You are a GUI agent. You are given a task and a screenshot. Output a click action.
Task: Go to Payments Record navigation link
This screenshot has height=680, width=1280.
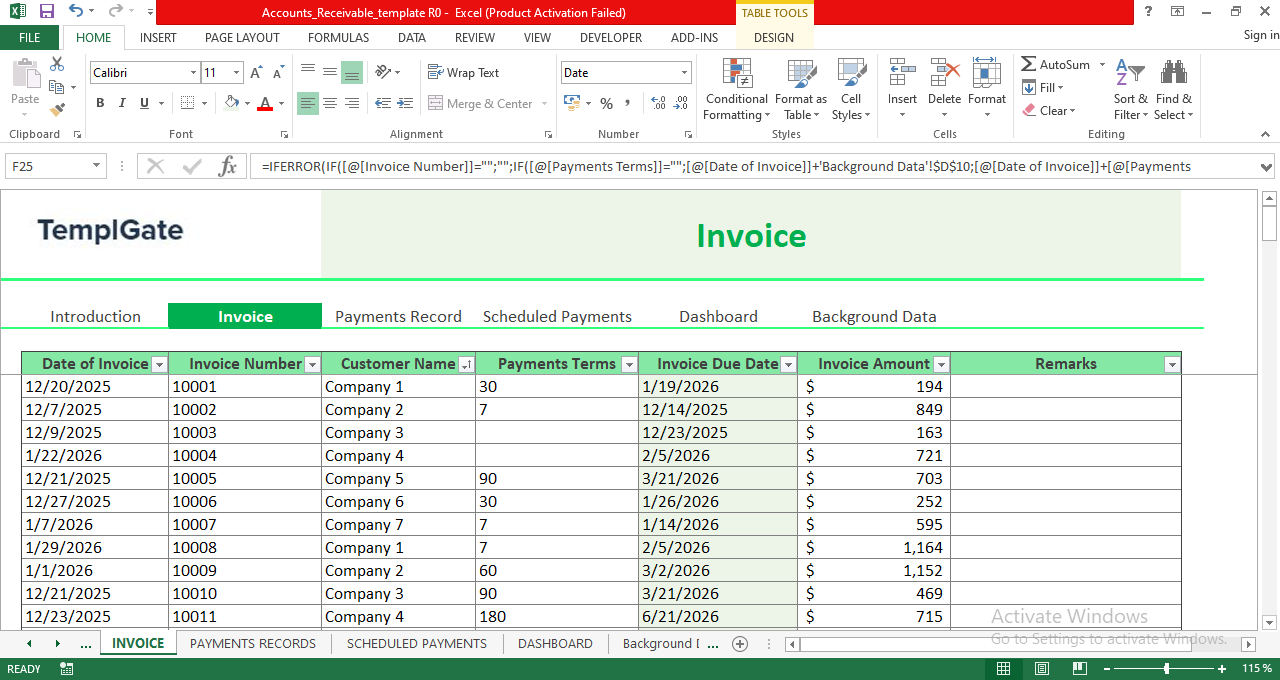398,317
